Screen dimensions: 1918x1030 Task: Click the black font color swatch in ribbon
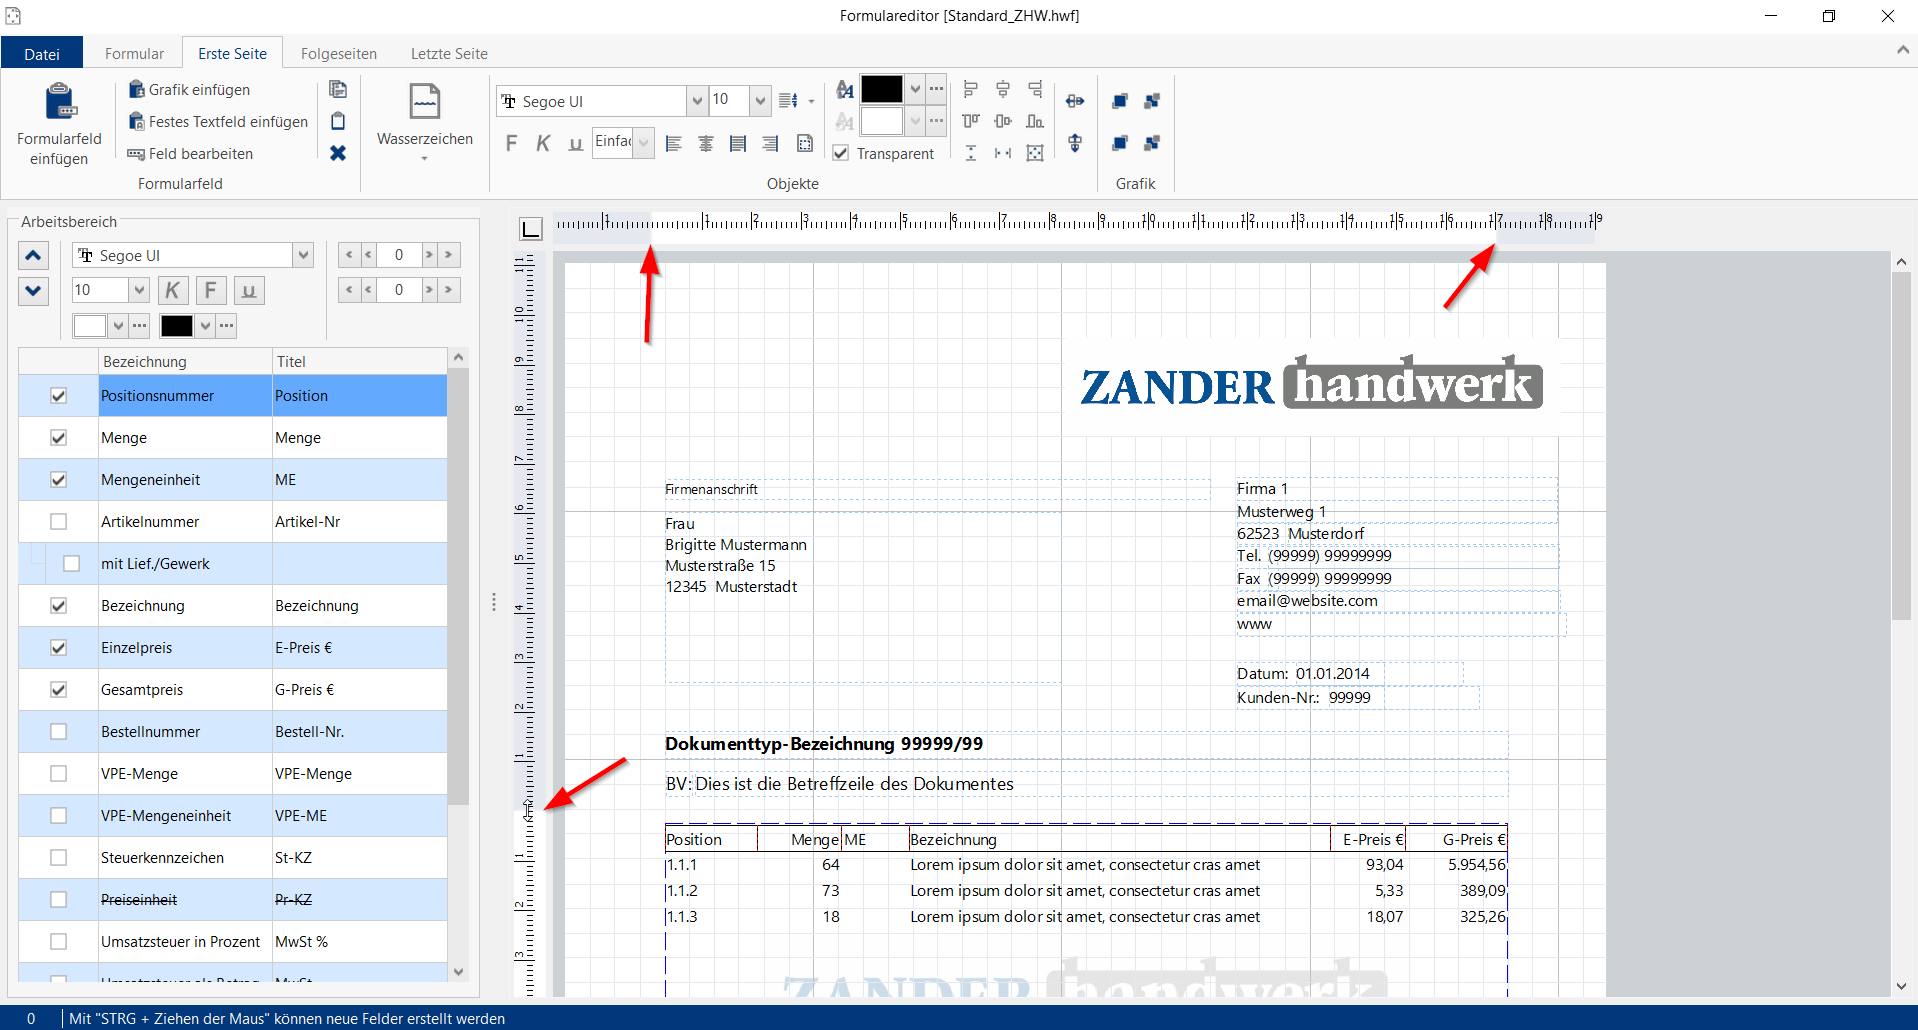pos(881,89)
